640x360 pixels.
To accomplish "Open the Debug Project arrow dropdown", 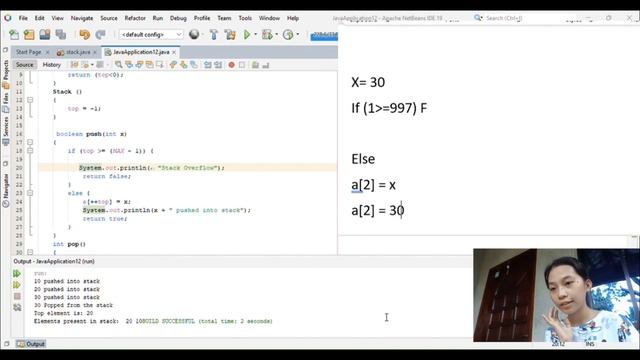I will (276, 35).
